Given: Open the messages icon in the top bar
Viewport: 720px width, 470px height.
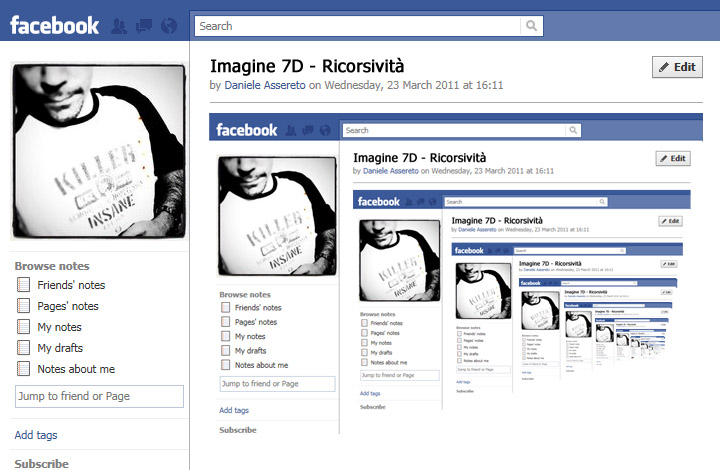Looking at the screenshot, I should click(144, 26).
